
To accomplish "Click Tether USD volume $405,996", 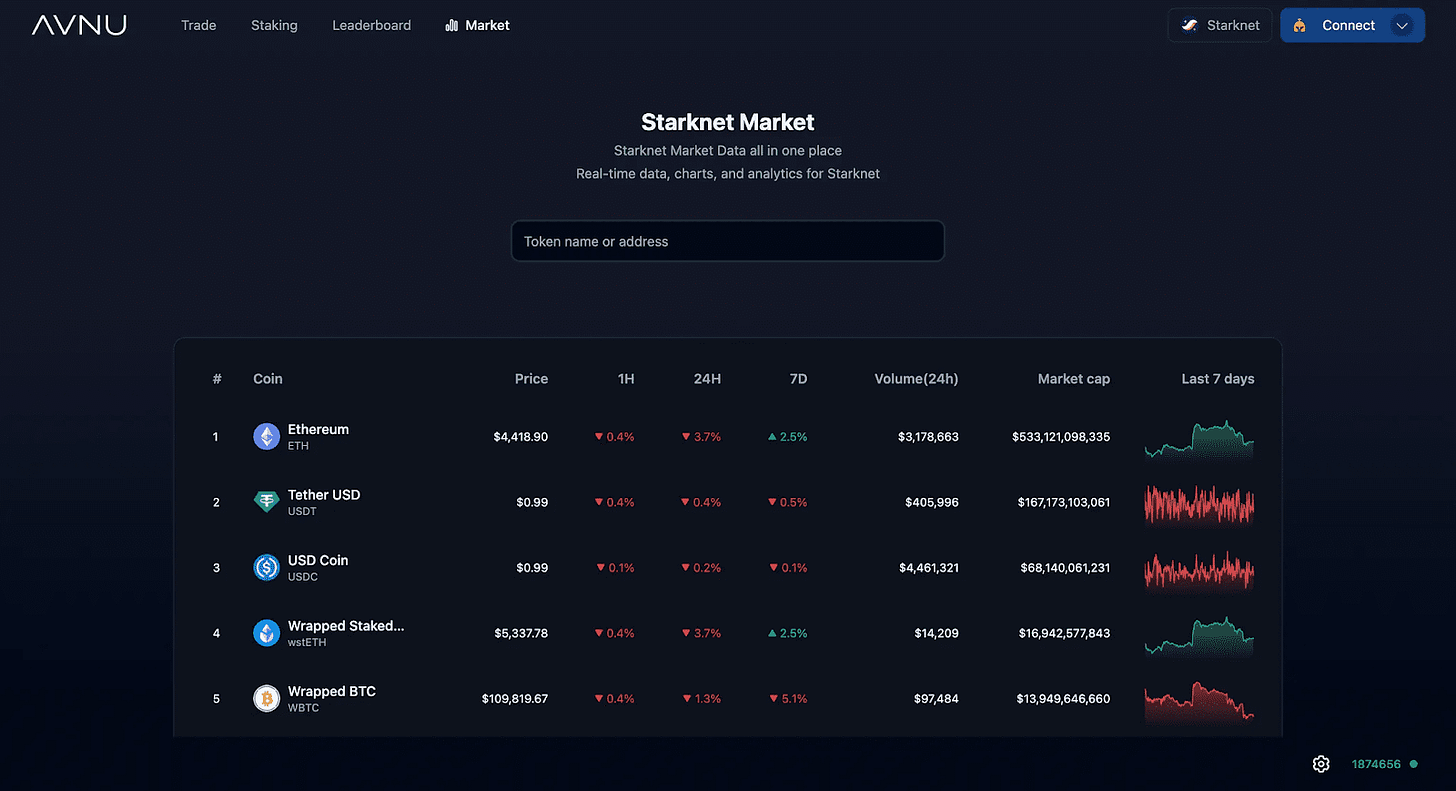I will [931, 502].
